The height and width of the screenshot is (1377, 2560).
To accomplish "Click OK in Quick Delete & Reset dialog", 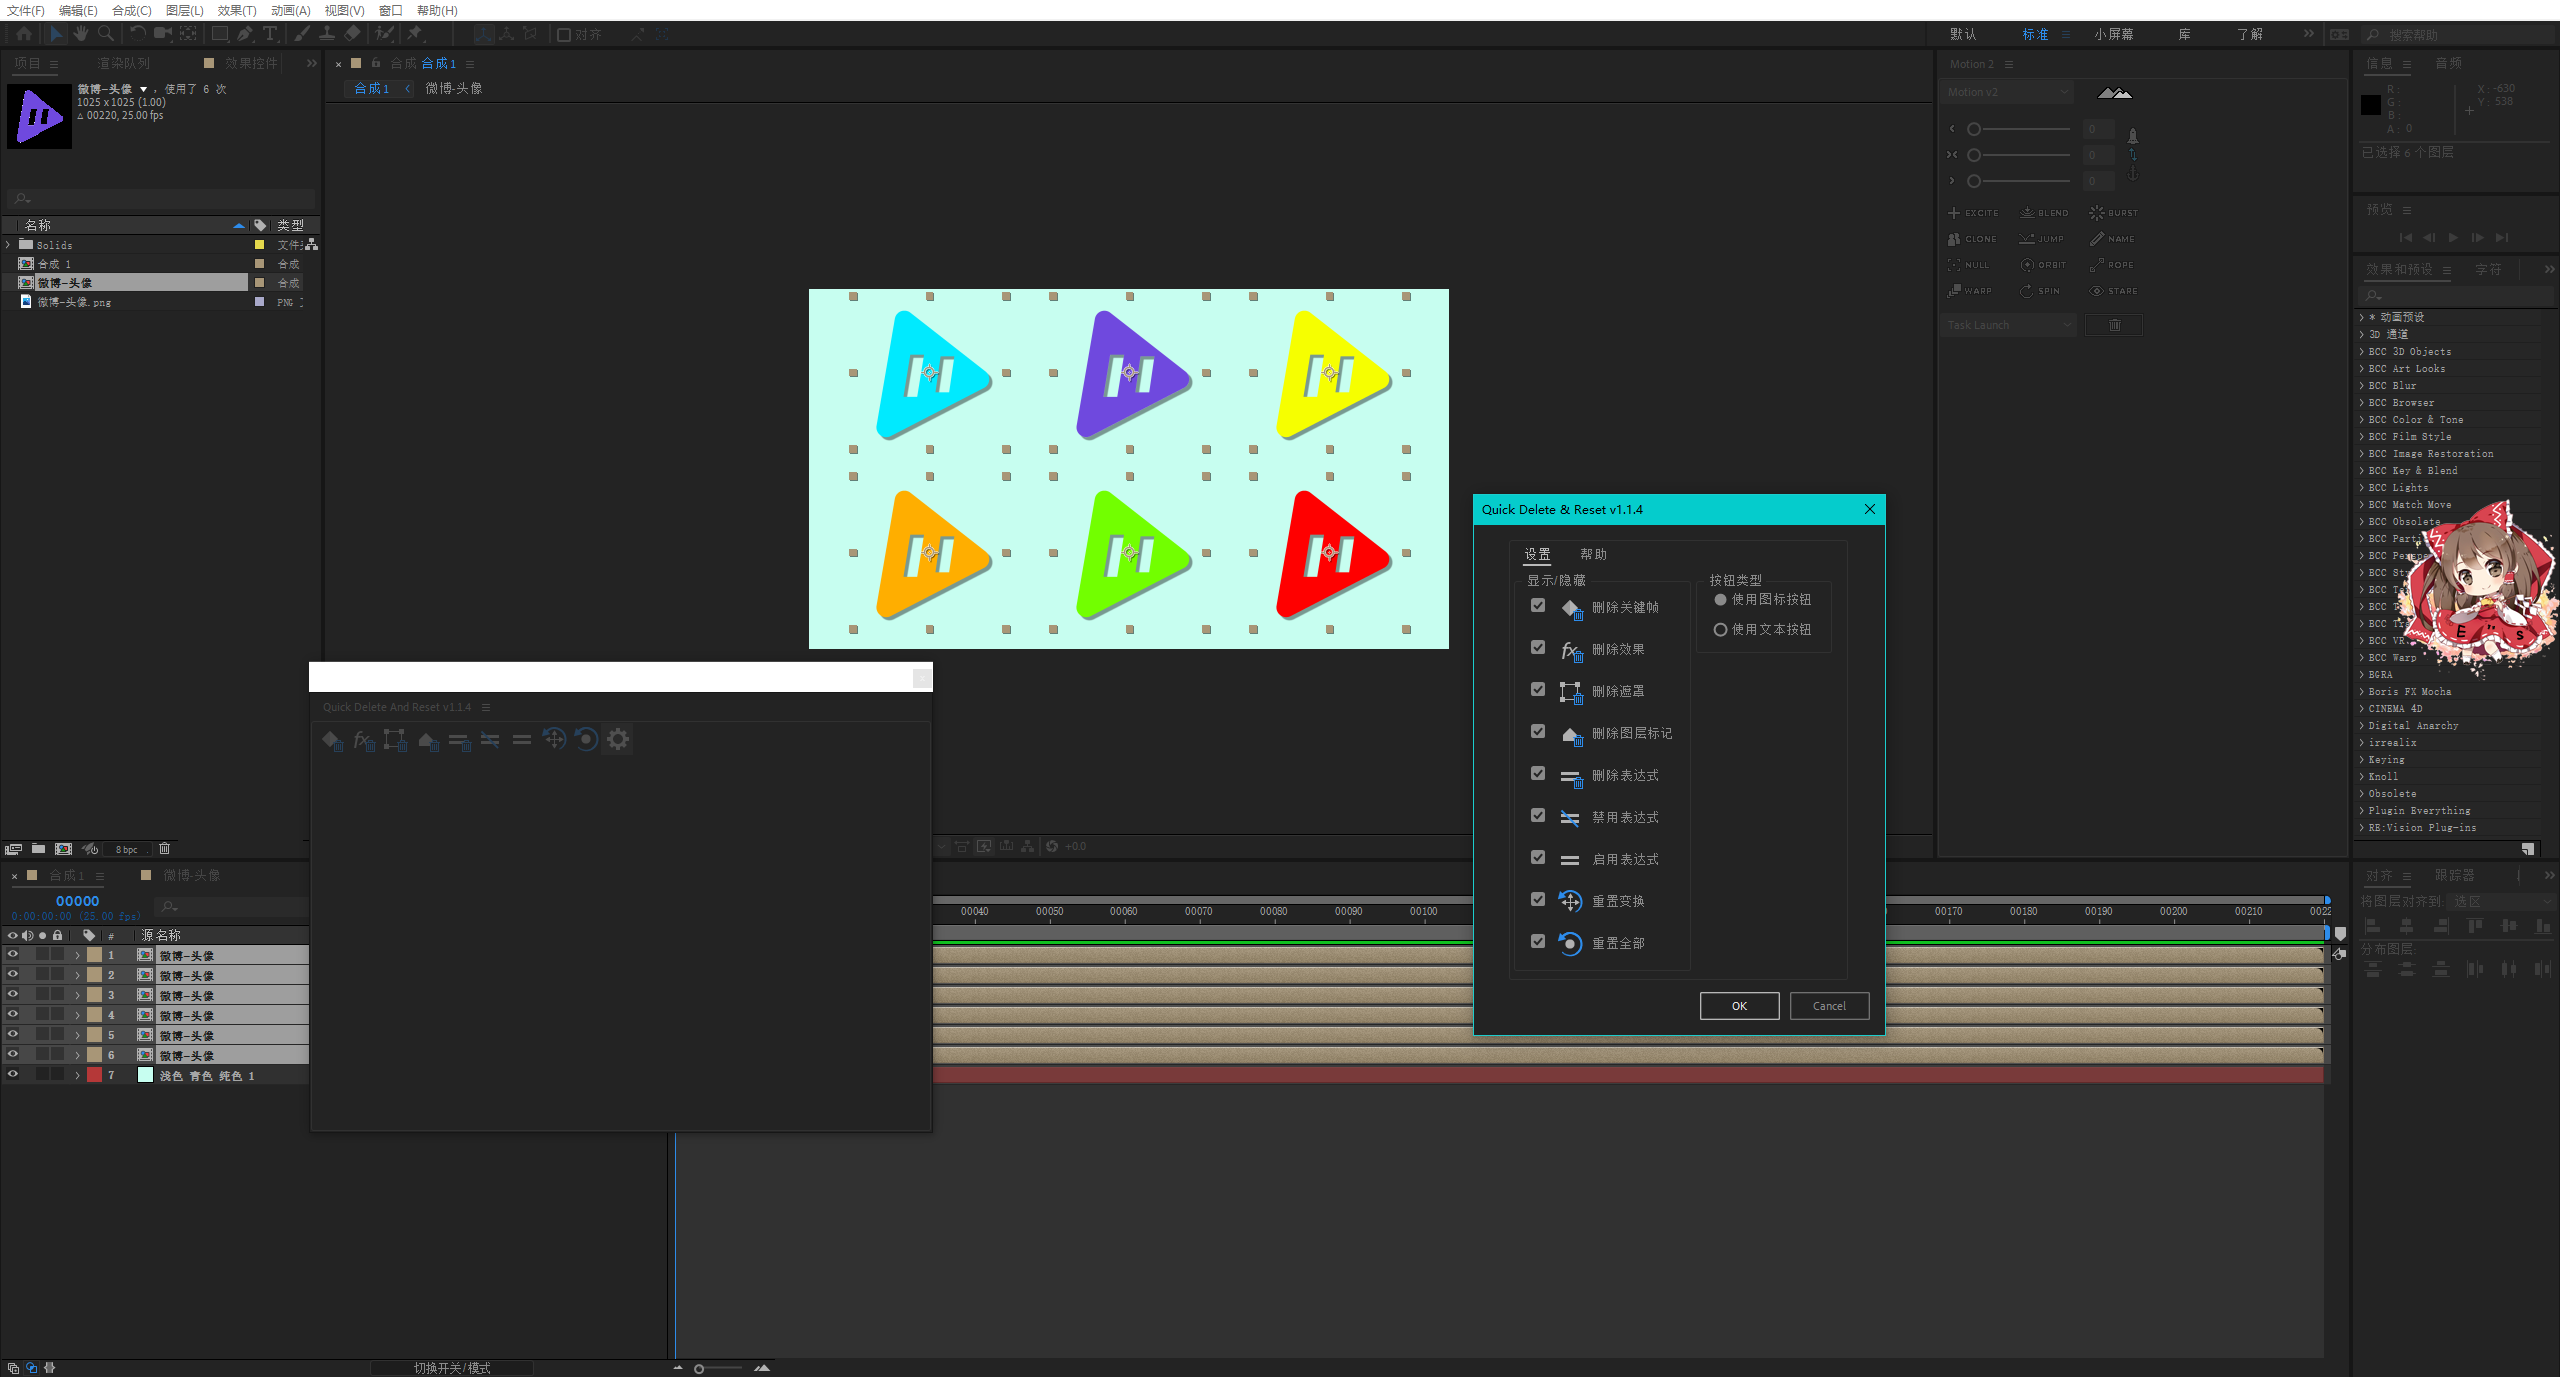I will pos(1739,1006).
